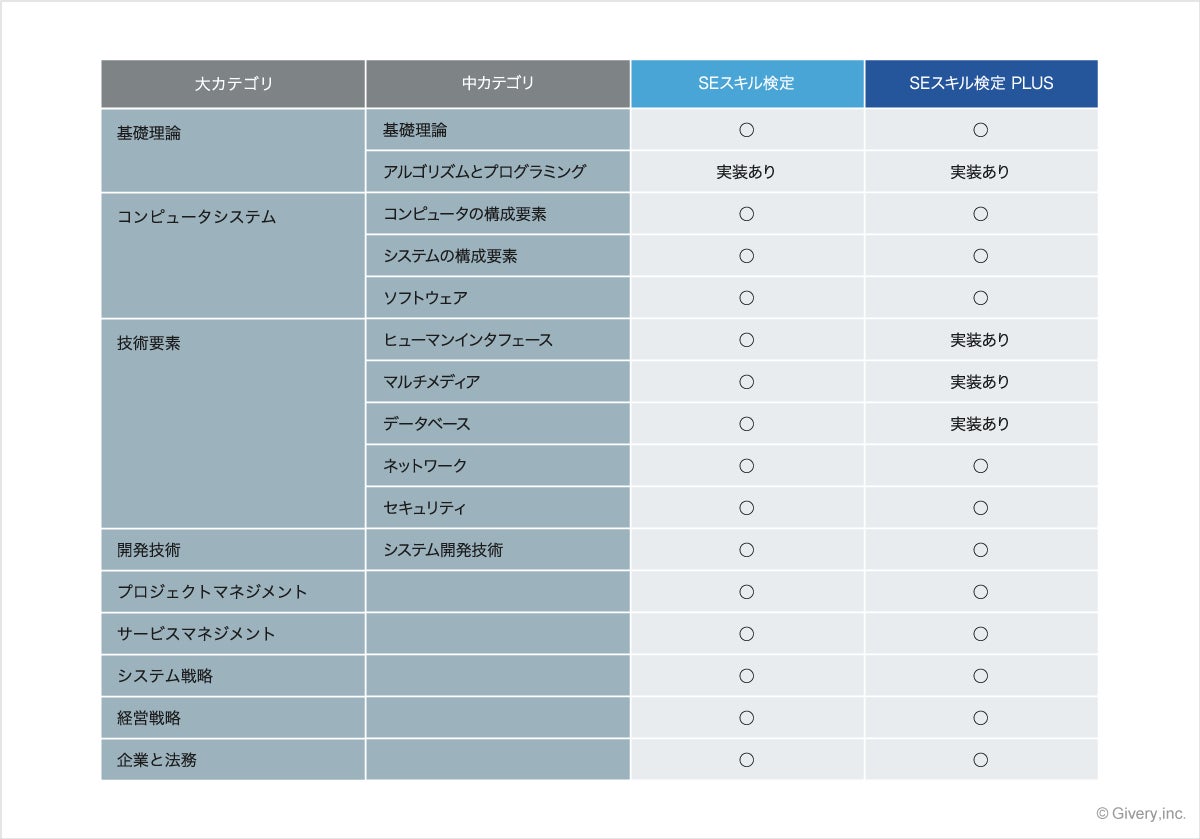The width and height of the screenshot is (1200, 839).
Task: Click the 技術要素 category cell
Action: pyautogui.click(x=233, y=423)
